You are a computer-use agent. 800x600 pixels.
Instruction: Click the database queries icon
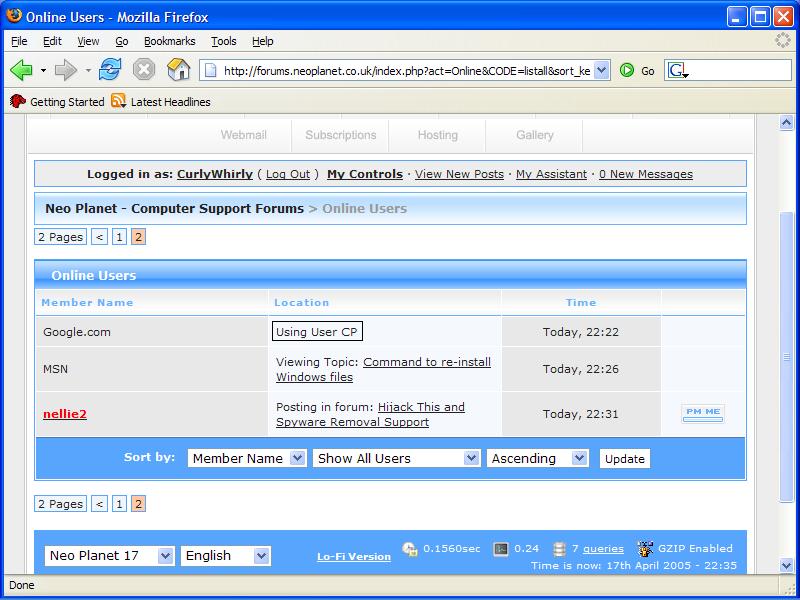point(559,549)
